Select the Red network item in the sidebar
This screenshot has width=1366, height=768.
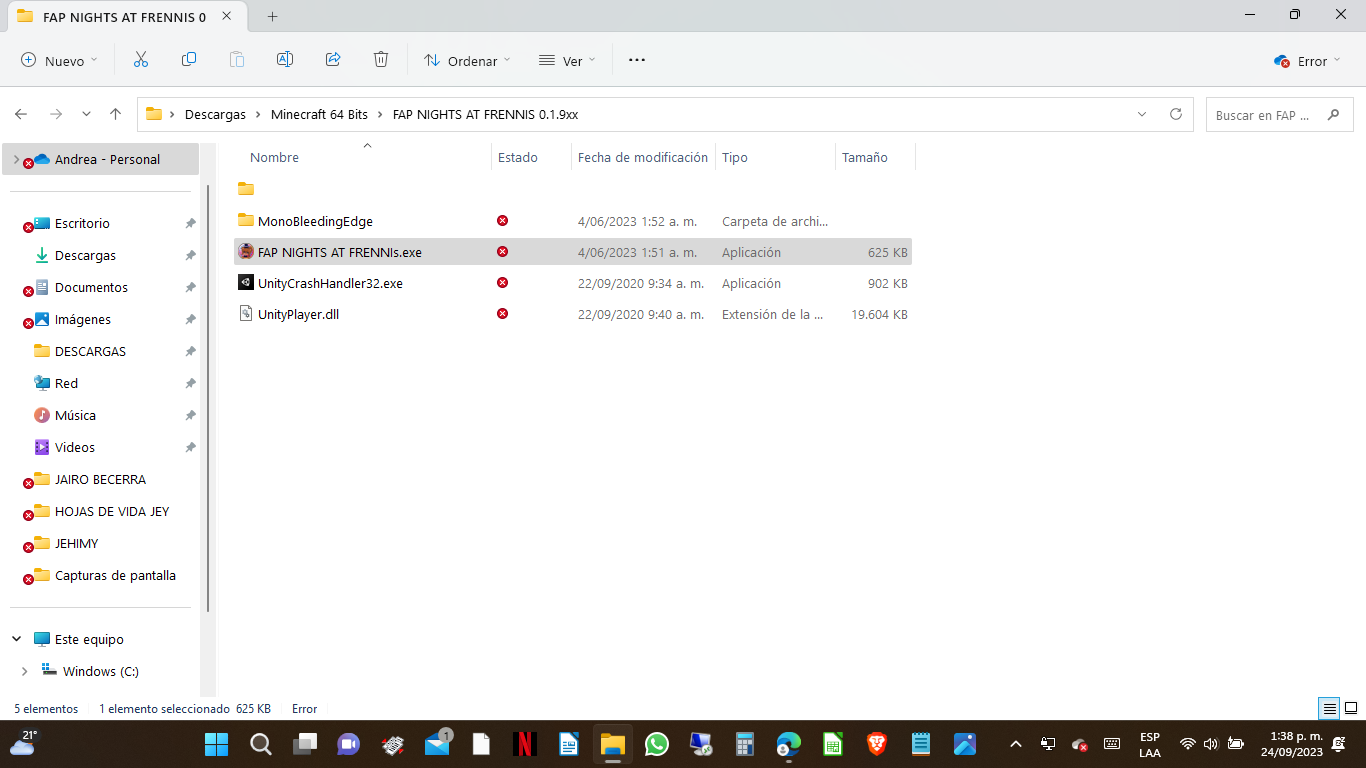(66, 383)
